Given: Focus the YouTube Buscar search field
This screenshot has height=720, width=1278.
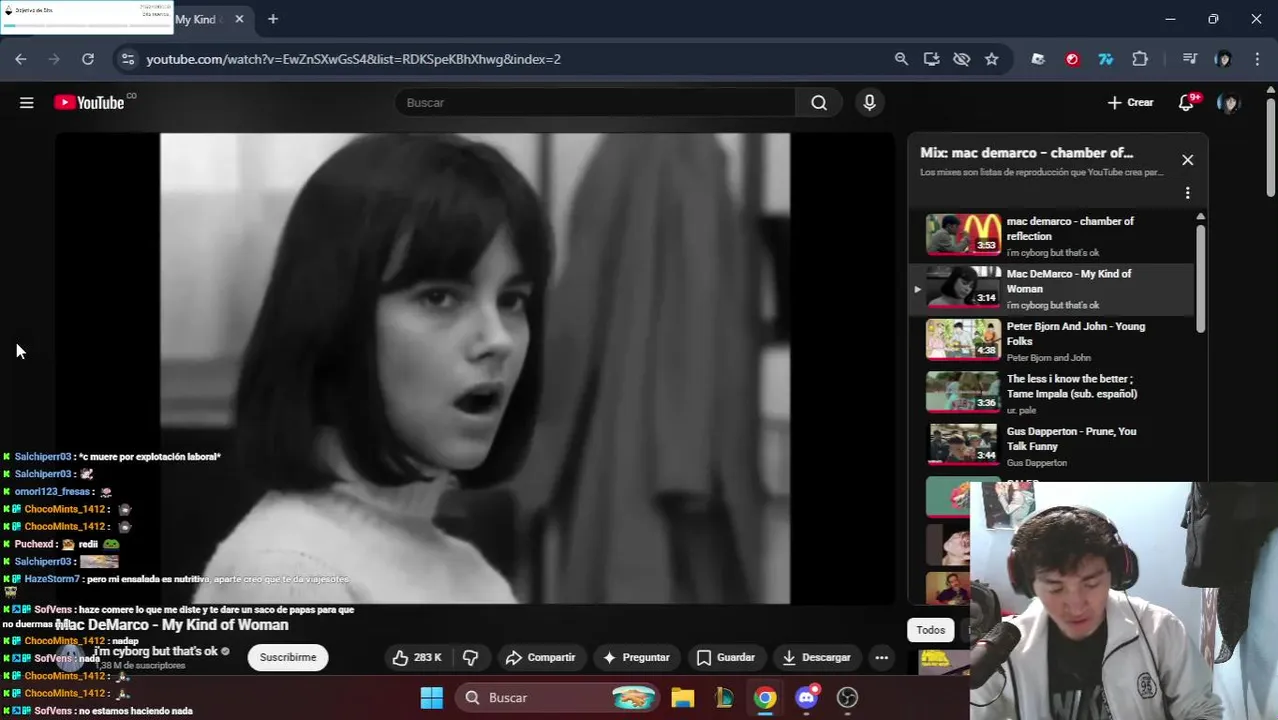Looking at the screenshot, I should pos(595,102).
